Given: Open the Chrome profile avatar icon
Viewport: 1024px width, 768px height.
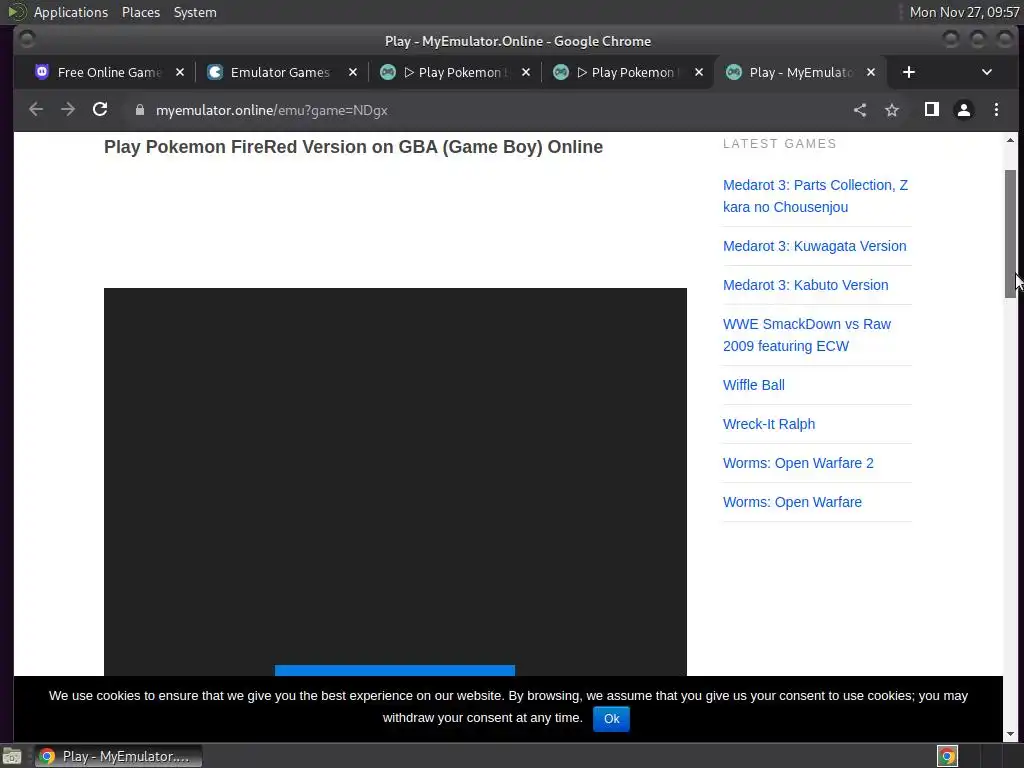Looking at the screenshot, I should [x=964, y=110].
